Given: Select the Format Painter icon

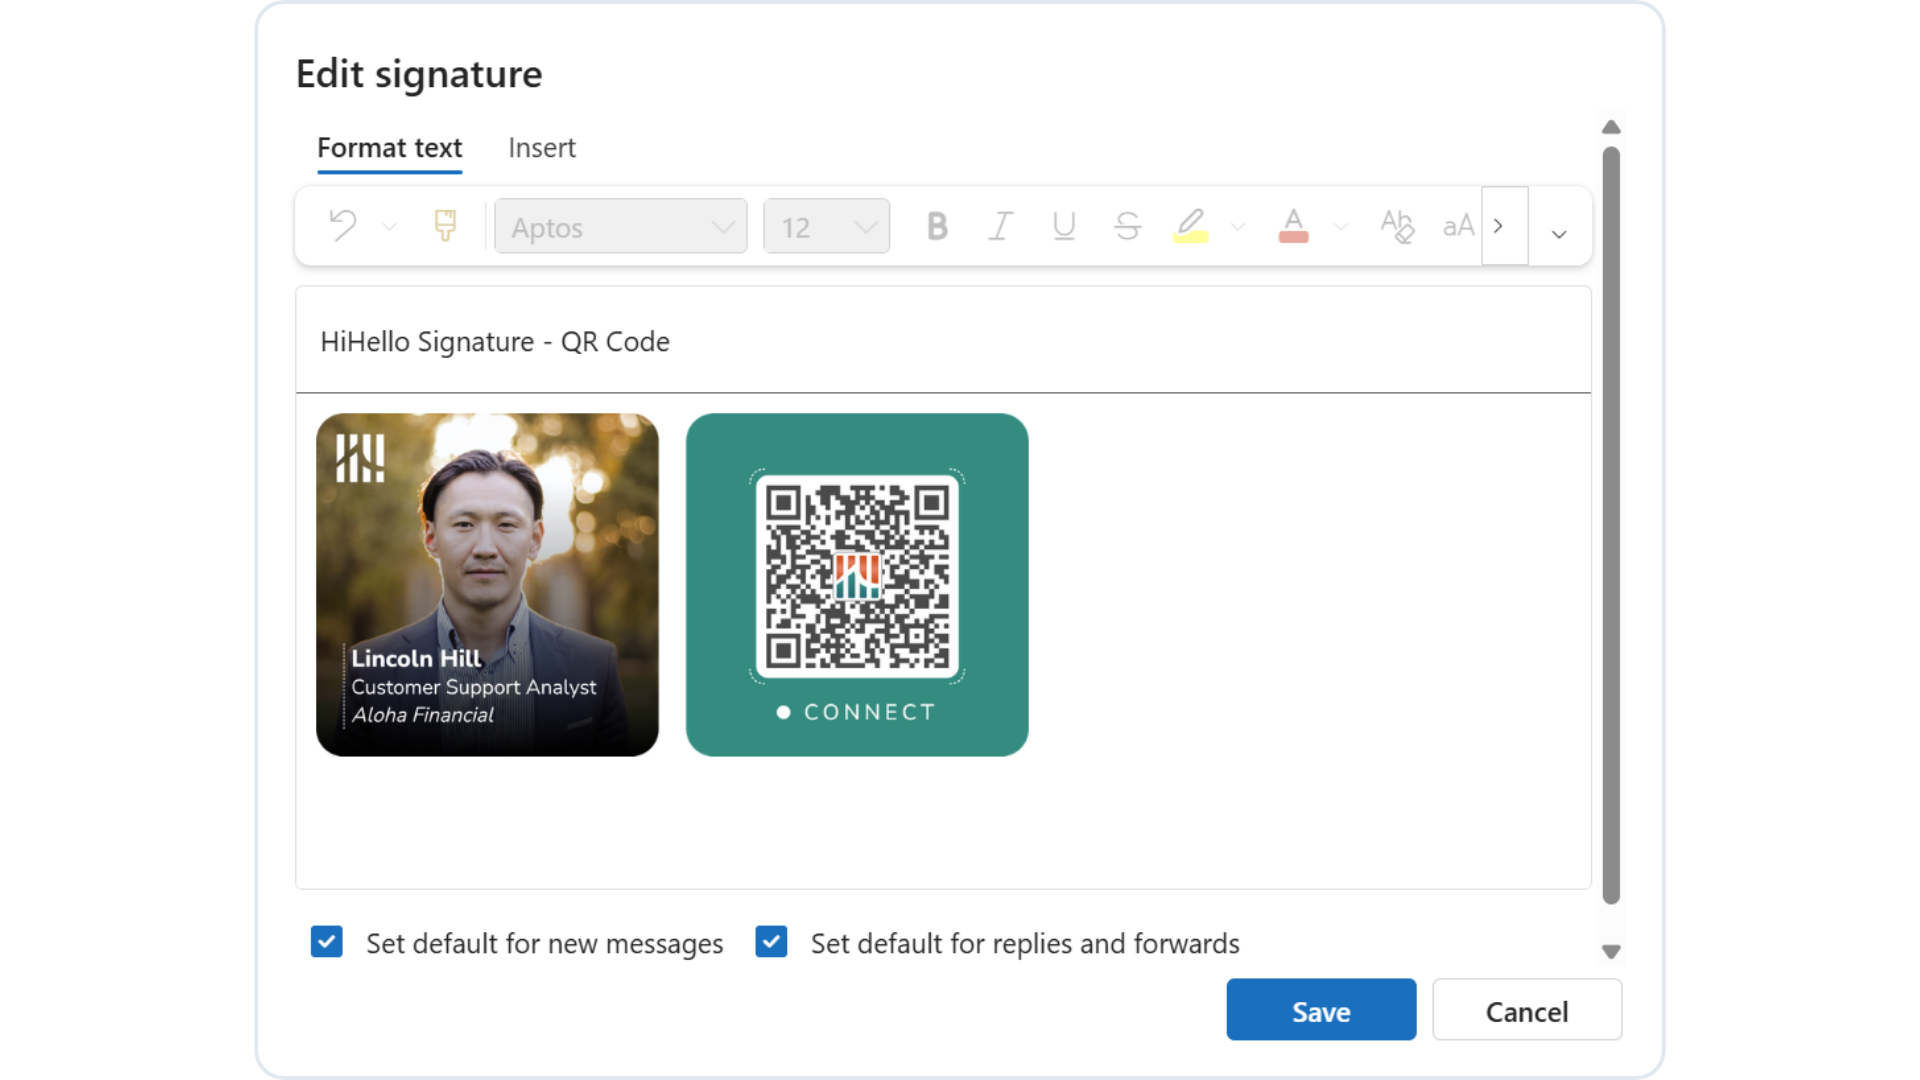Looking at the screenshot, I should (445, 226).
